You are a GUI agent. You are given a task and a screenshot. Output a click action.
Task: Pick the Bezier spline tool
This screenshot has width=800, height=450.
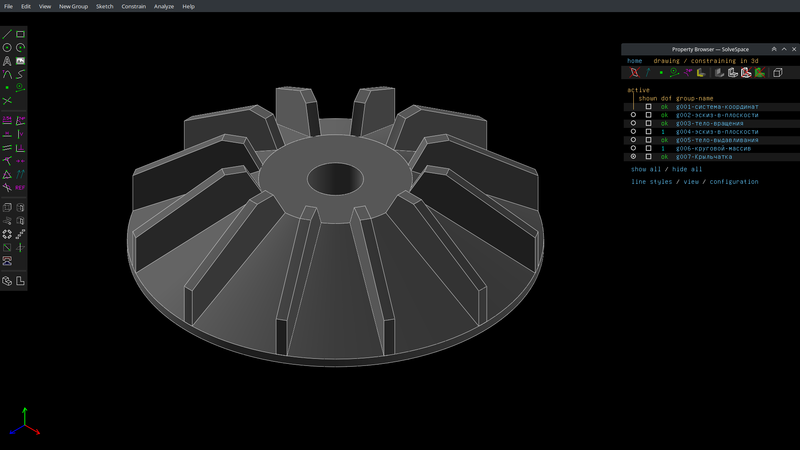coord(21,74)
